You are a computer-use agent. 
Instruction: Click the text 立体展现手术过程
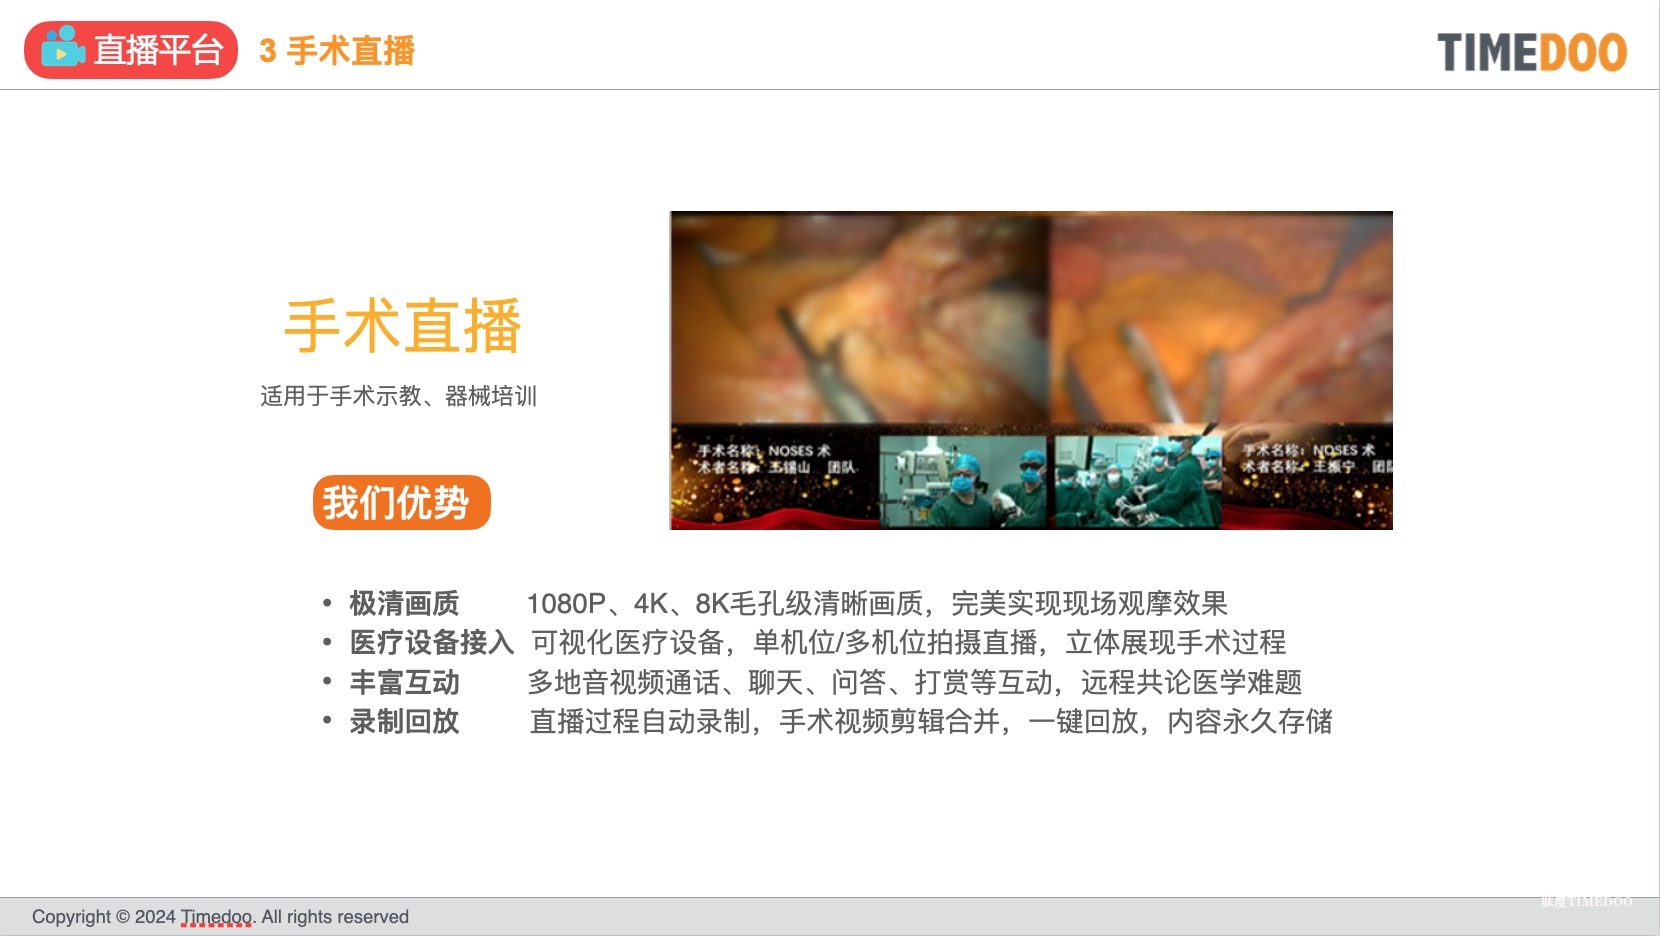point(1176,642)
